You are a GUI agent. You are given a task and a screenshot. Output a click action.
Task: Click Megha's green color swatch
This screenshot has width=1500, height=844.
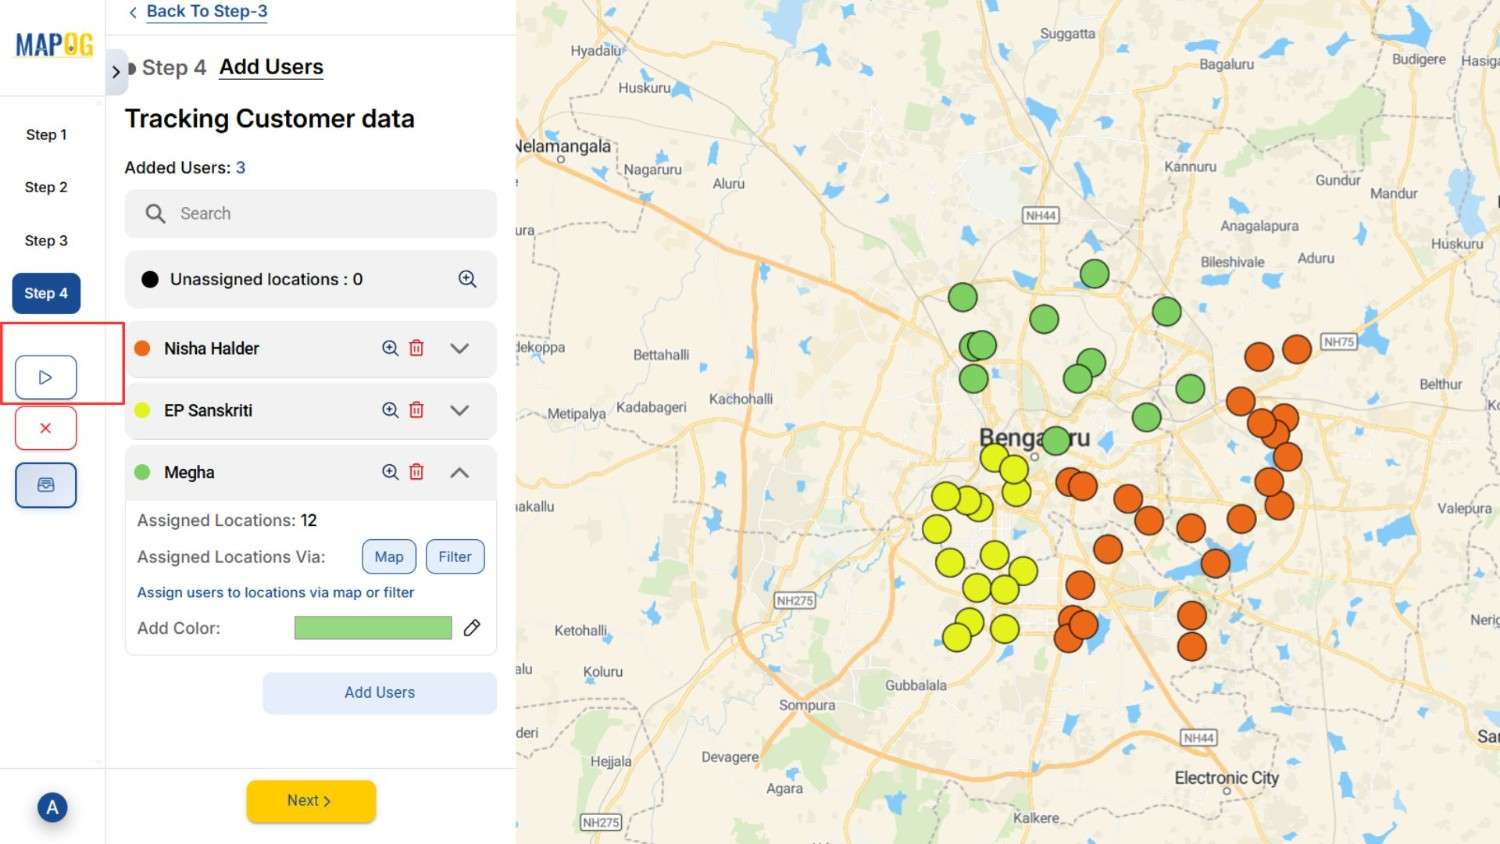373,628
